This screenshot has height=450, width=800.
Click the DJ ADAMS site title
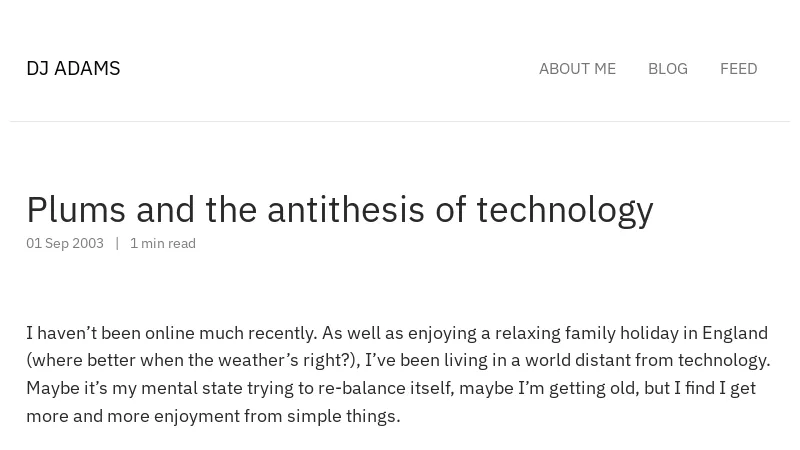[73, 68]
